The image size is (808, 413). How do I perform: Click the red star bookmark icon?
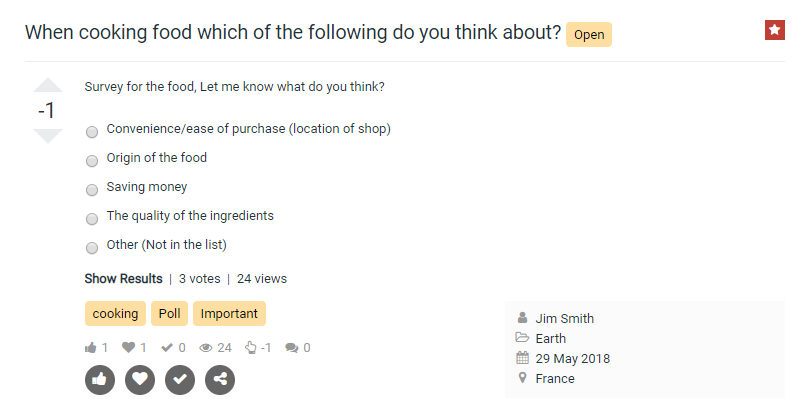[774, 30]
